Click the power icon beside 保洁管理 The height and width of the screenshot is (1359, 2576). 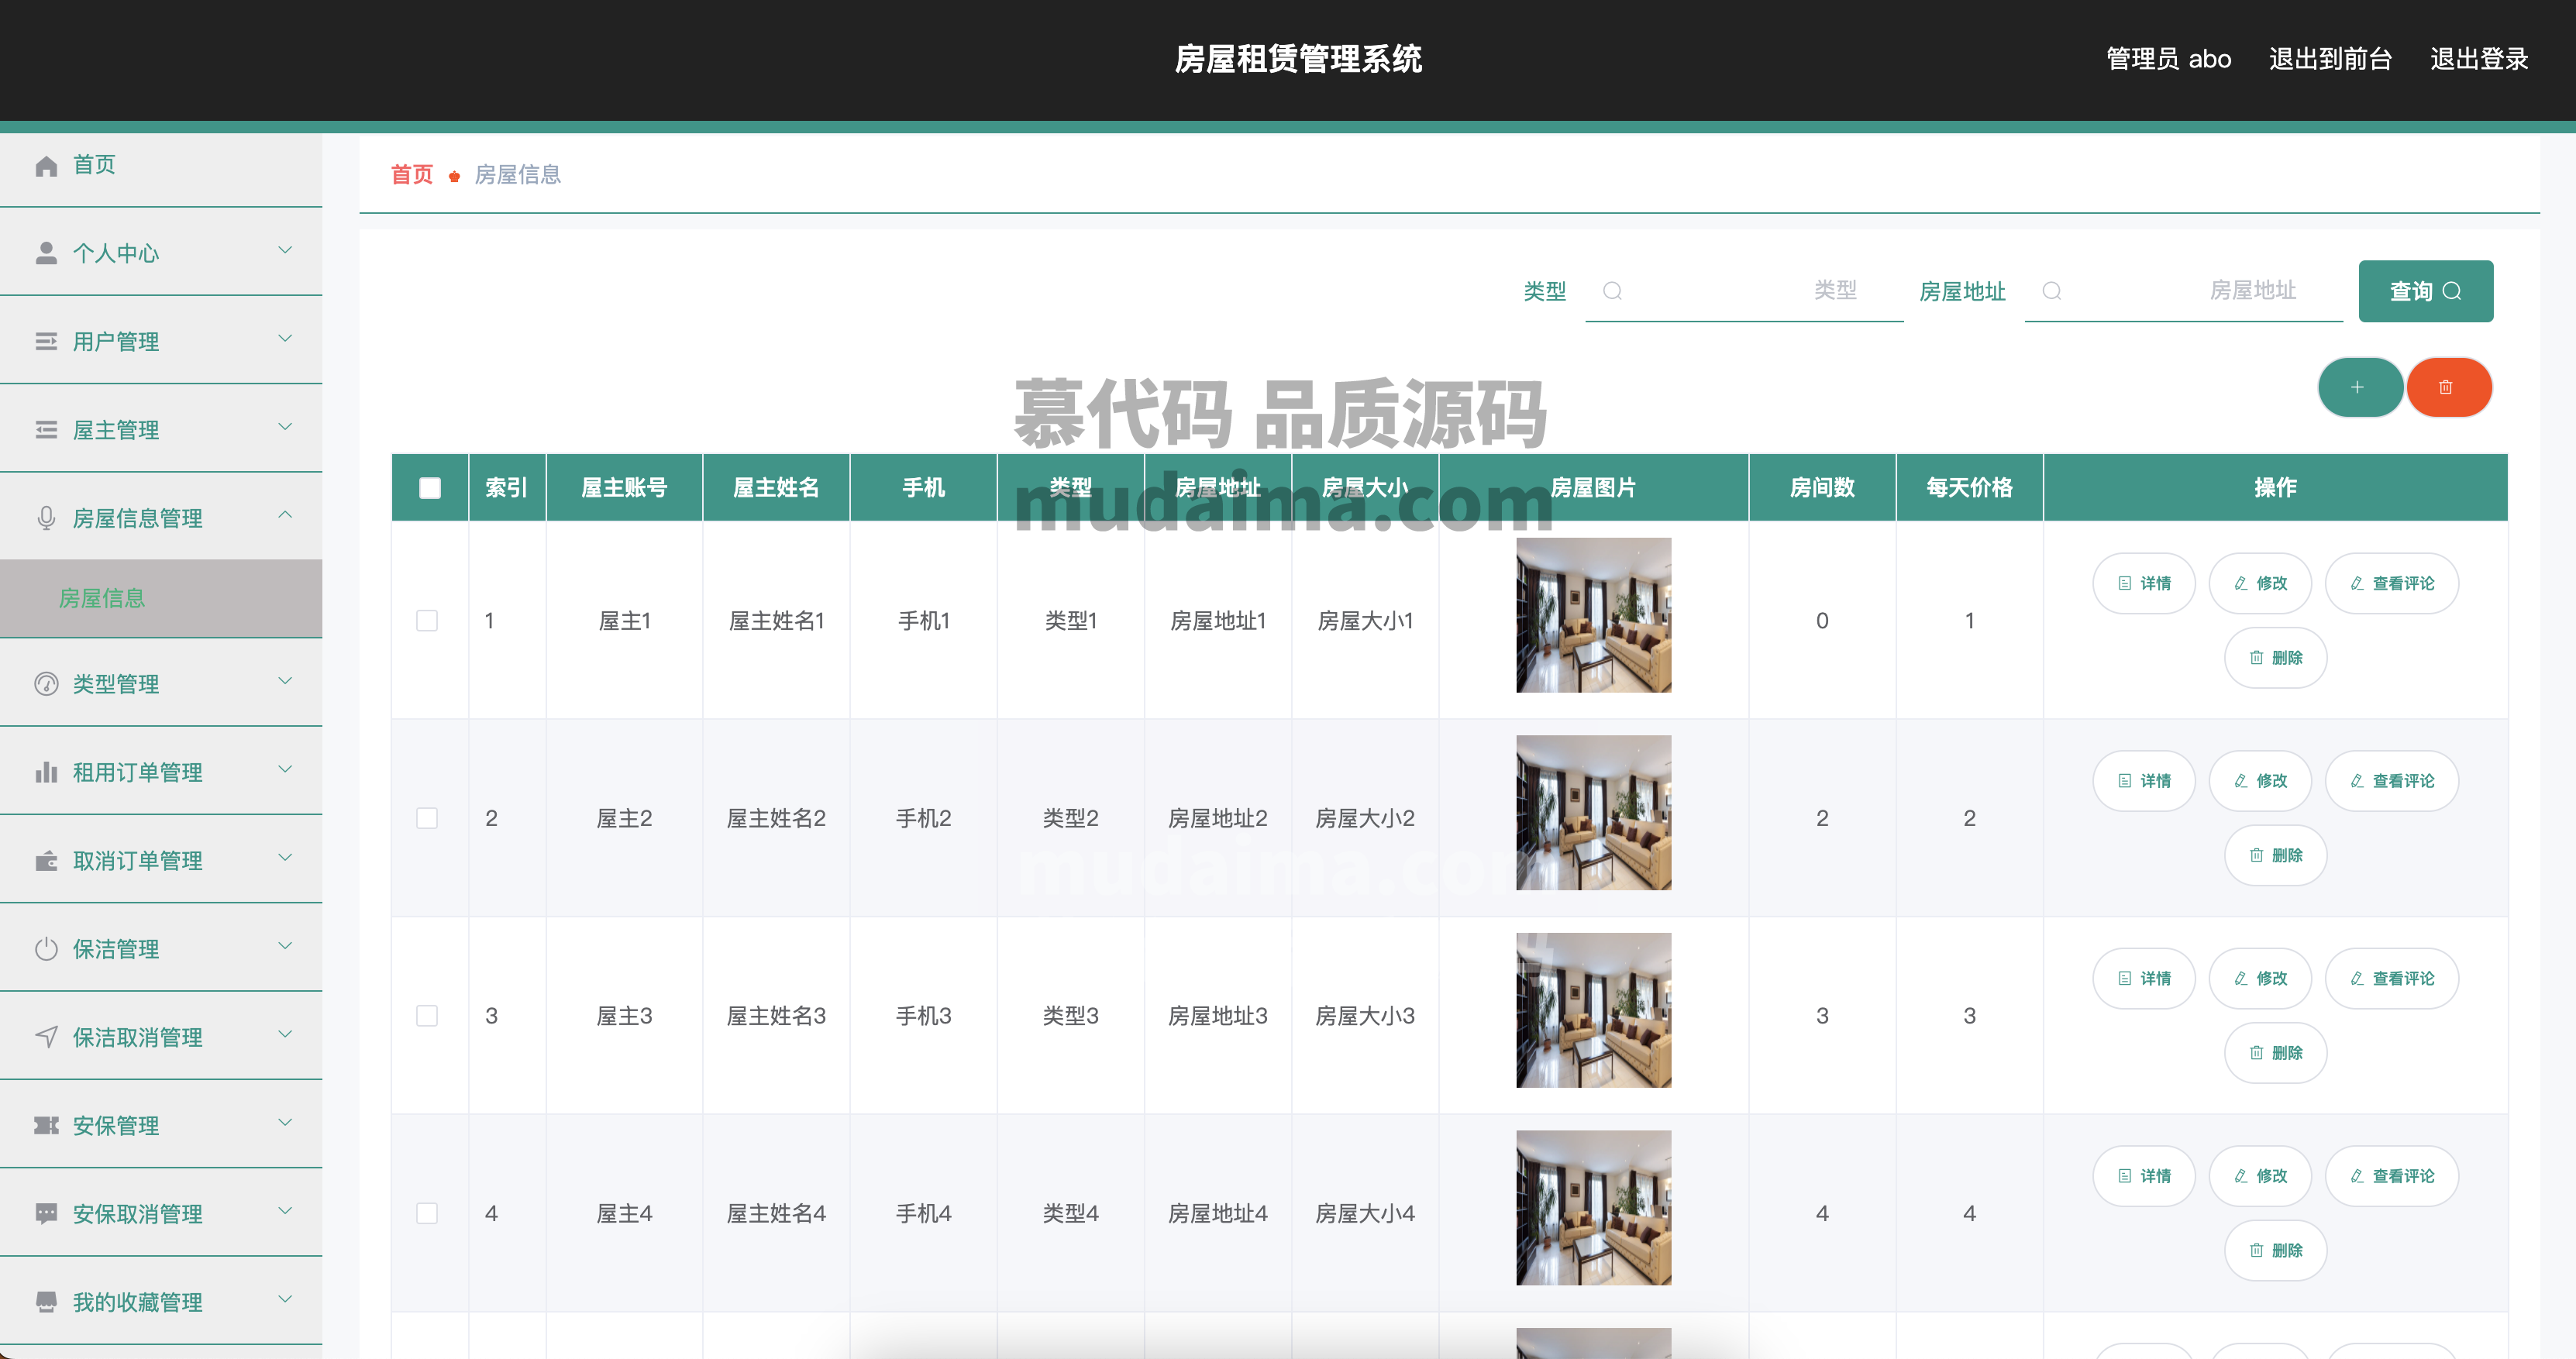coord(46,949)
